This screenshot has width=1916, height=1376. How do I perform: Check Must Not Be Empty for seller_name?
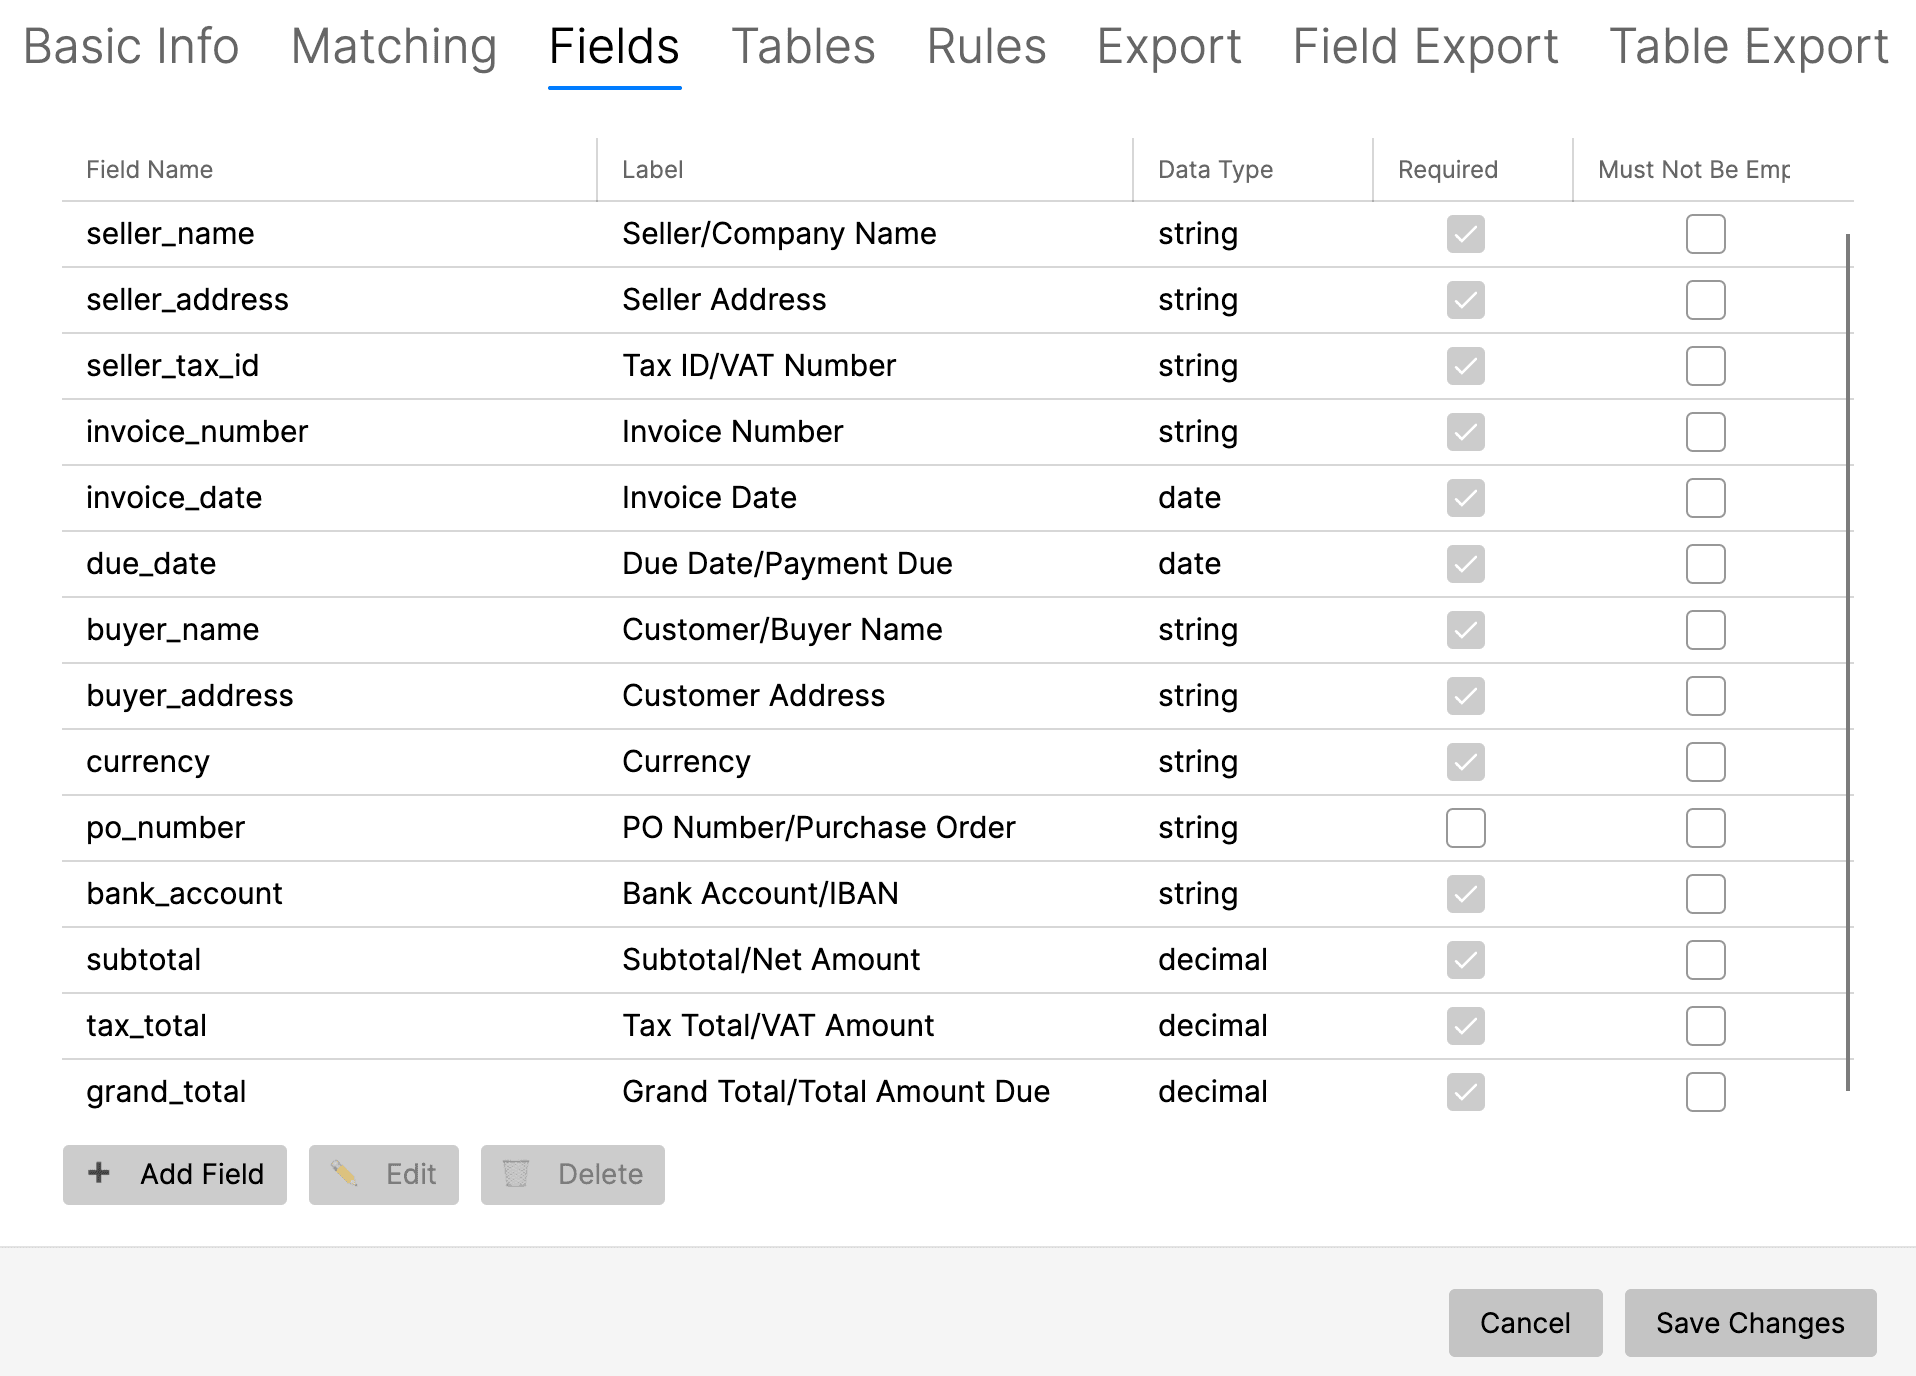(x=1705, y=234)
